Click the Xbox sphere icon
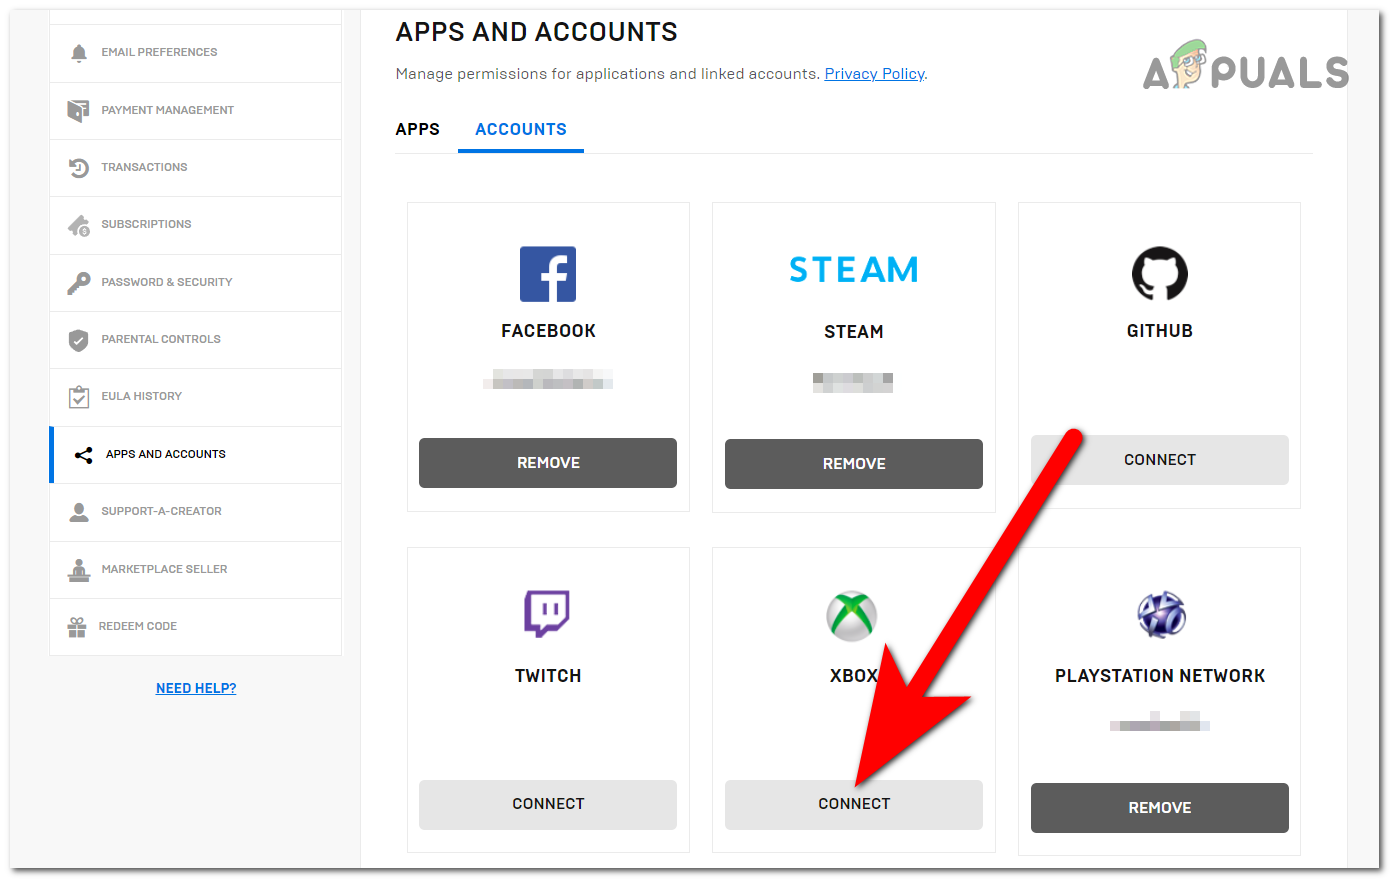The height and width of the screenshot is (879, 1390). coord(853,615)
